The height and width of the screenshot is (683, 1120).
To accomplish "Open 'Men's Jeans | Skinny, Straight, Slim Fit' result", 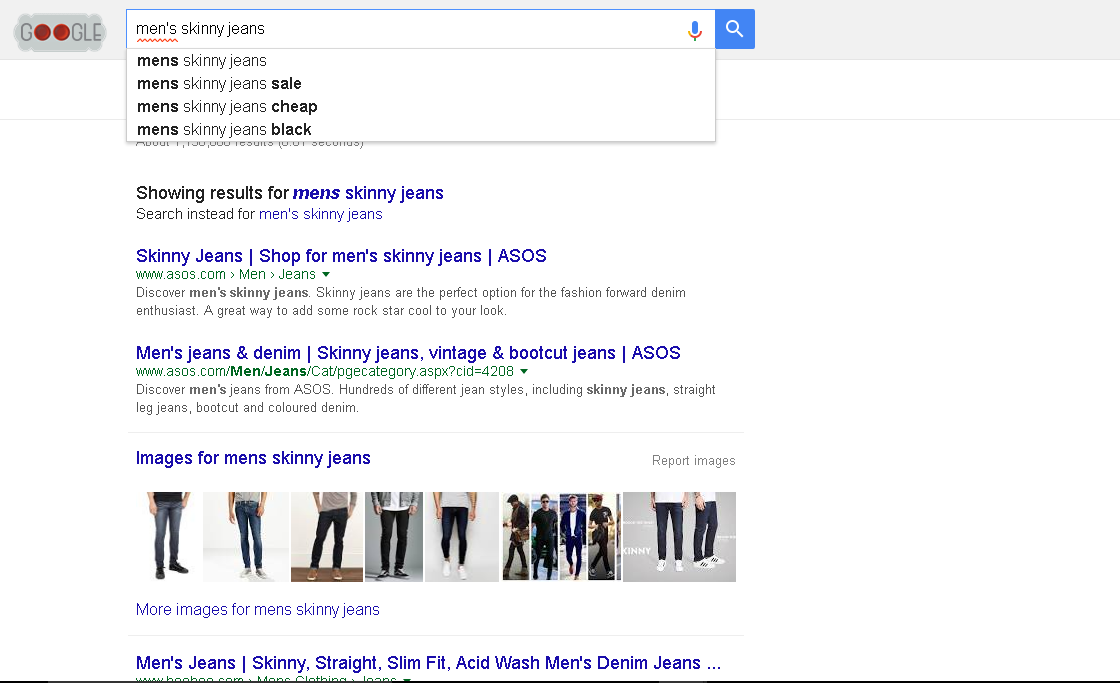I will coord(429,663).
